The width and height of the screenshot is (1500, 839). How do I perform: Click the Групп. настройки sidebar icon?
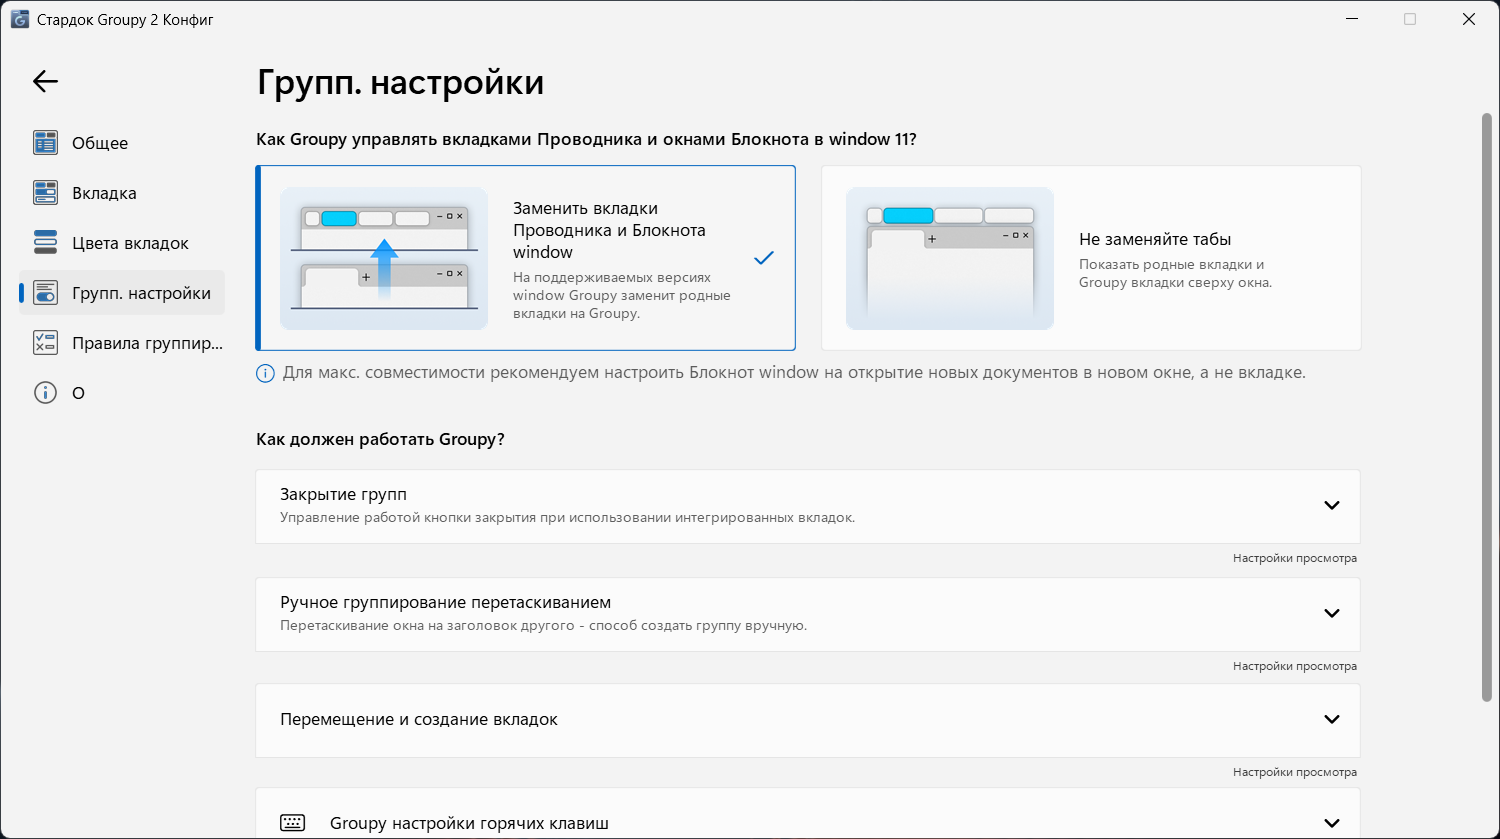45,293
